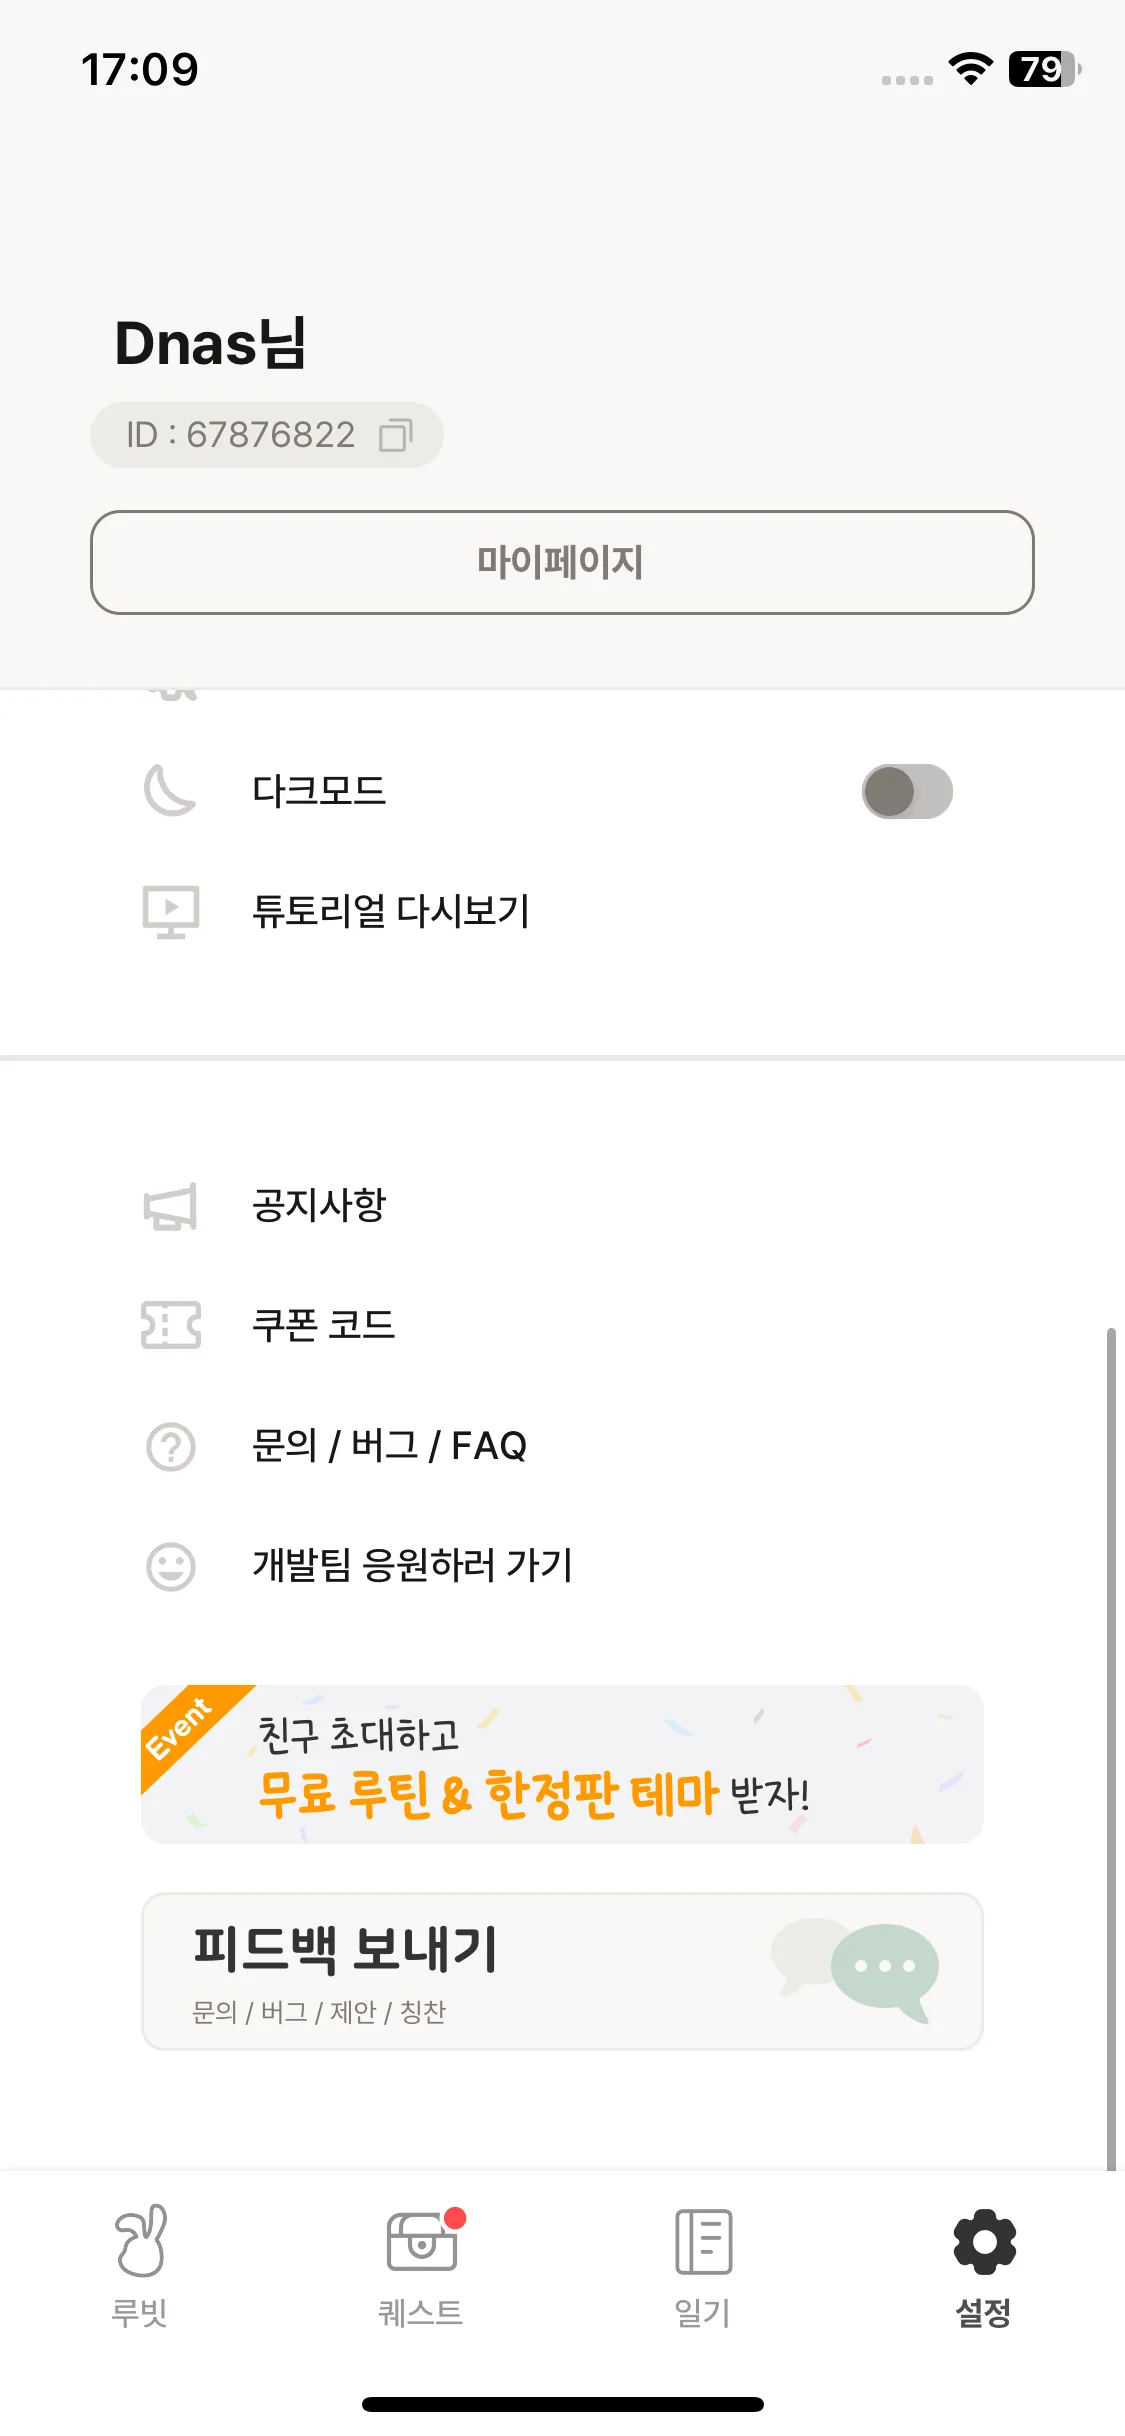Tap the tutorial replay monitor icon

[171, 912]
